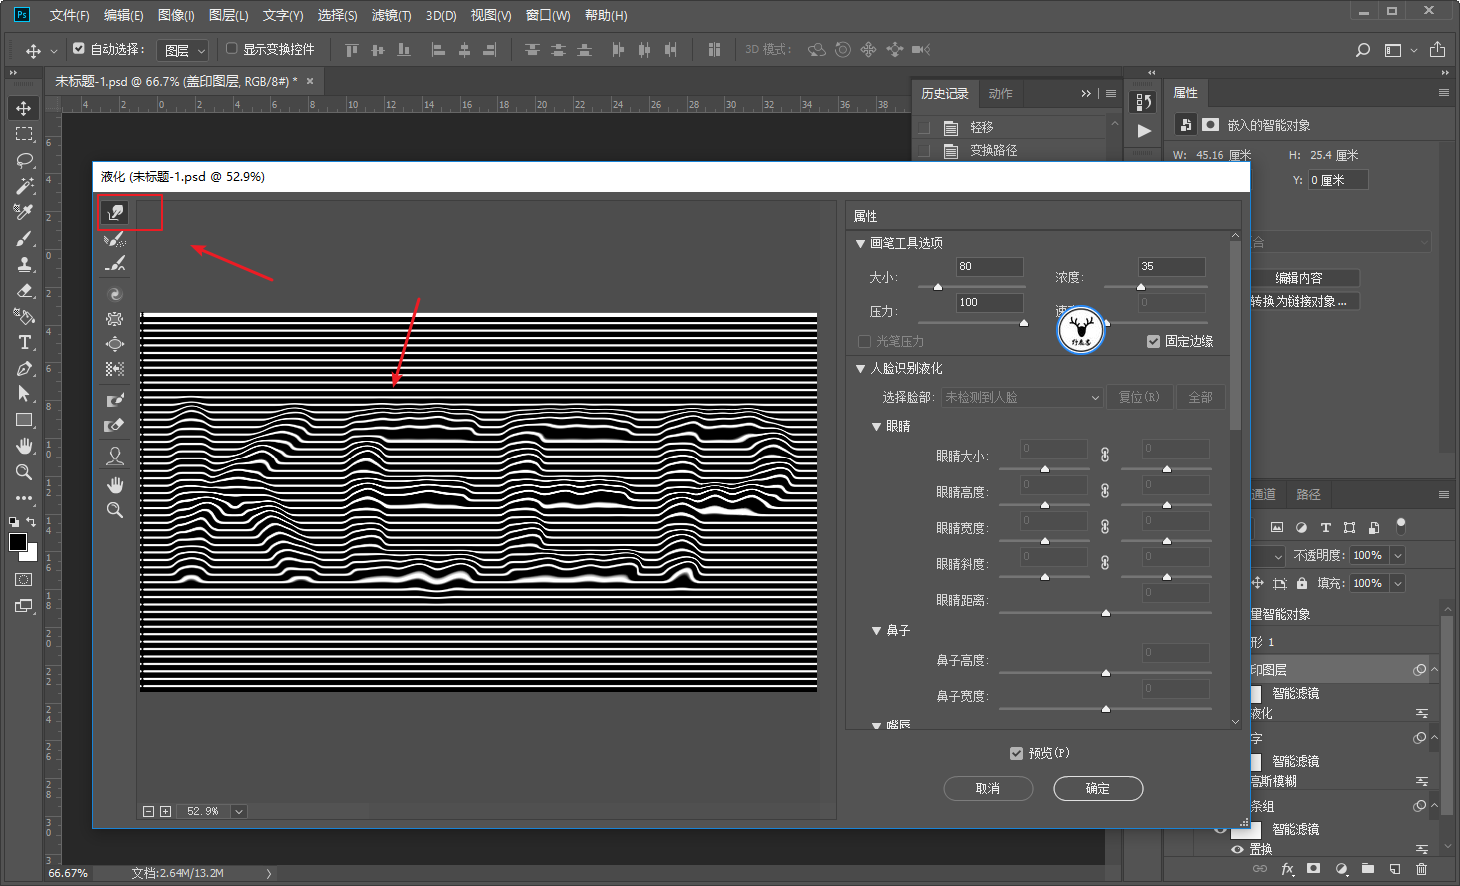Toggle the 预览(P) checkbox

(1017, 753)
